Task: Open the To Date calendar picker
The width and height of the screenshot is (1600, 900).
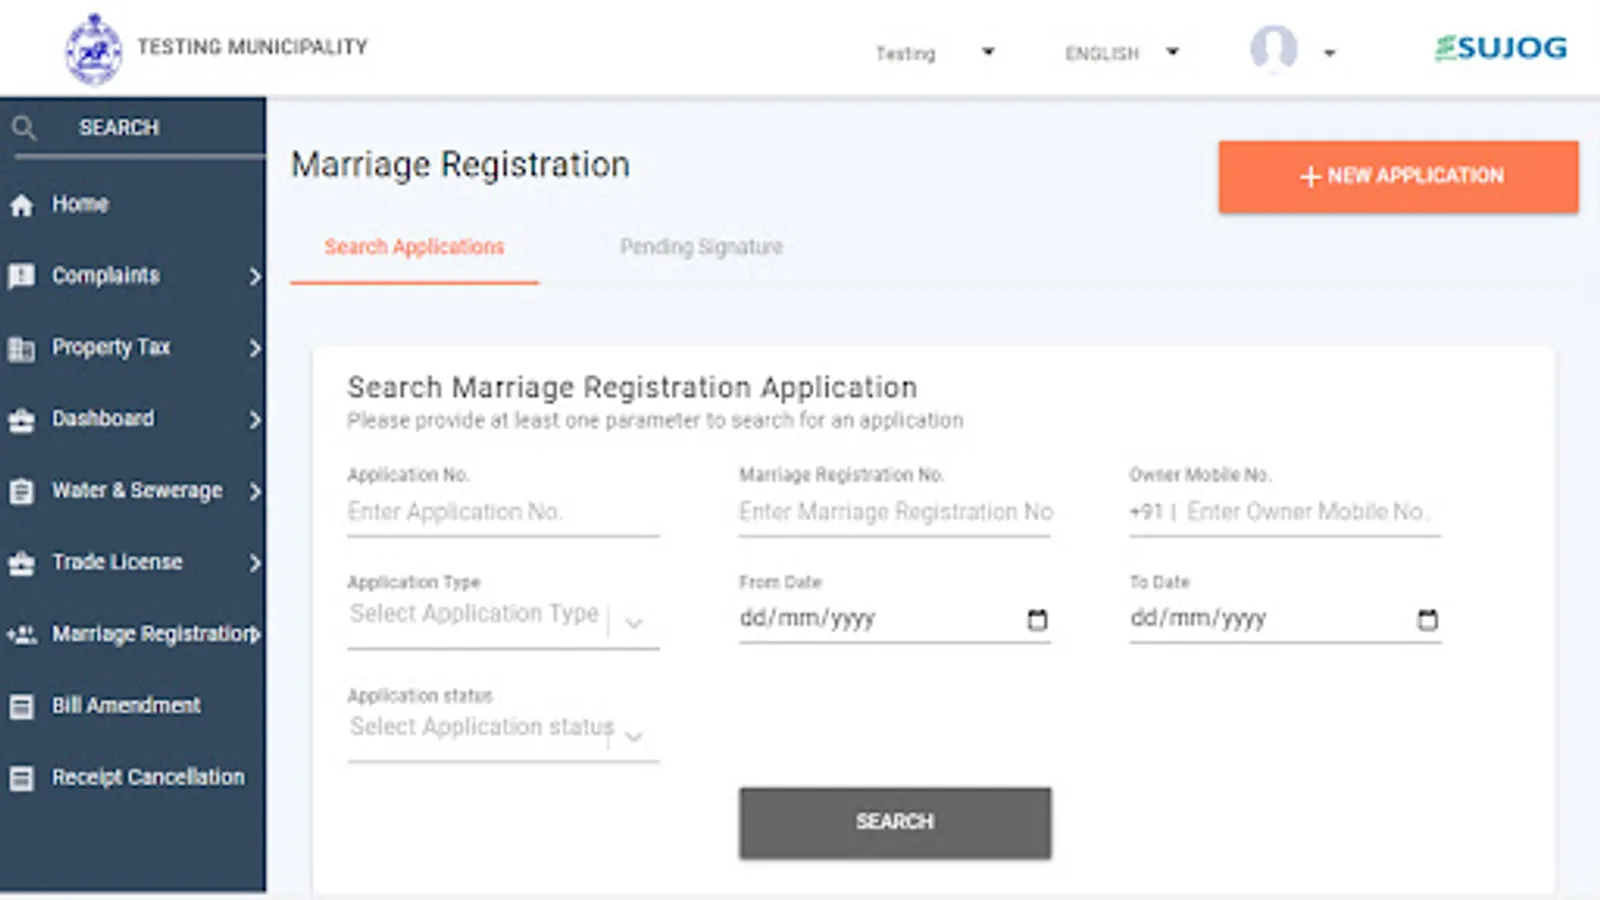Action: pyautogui.click(x=1427, y=620)
